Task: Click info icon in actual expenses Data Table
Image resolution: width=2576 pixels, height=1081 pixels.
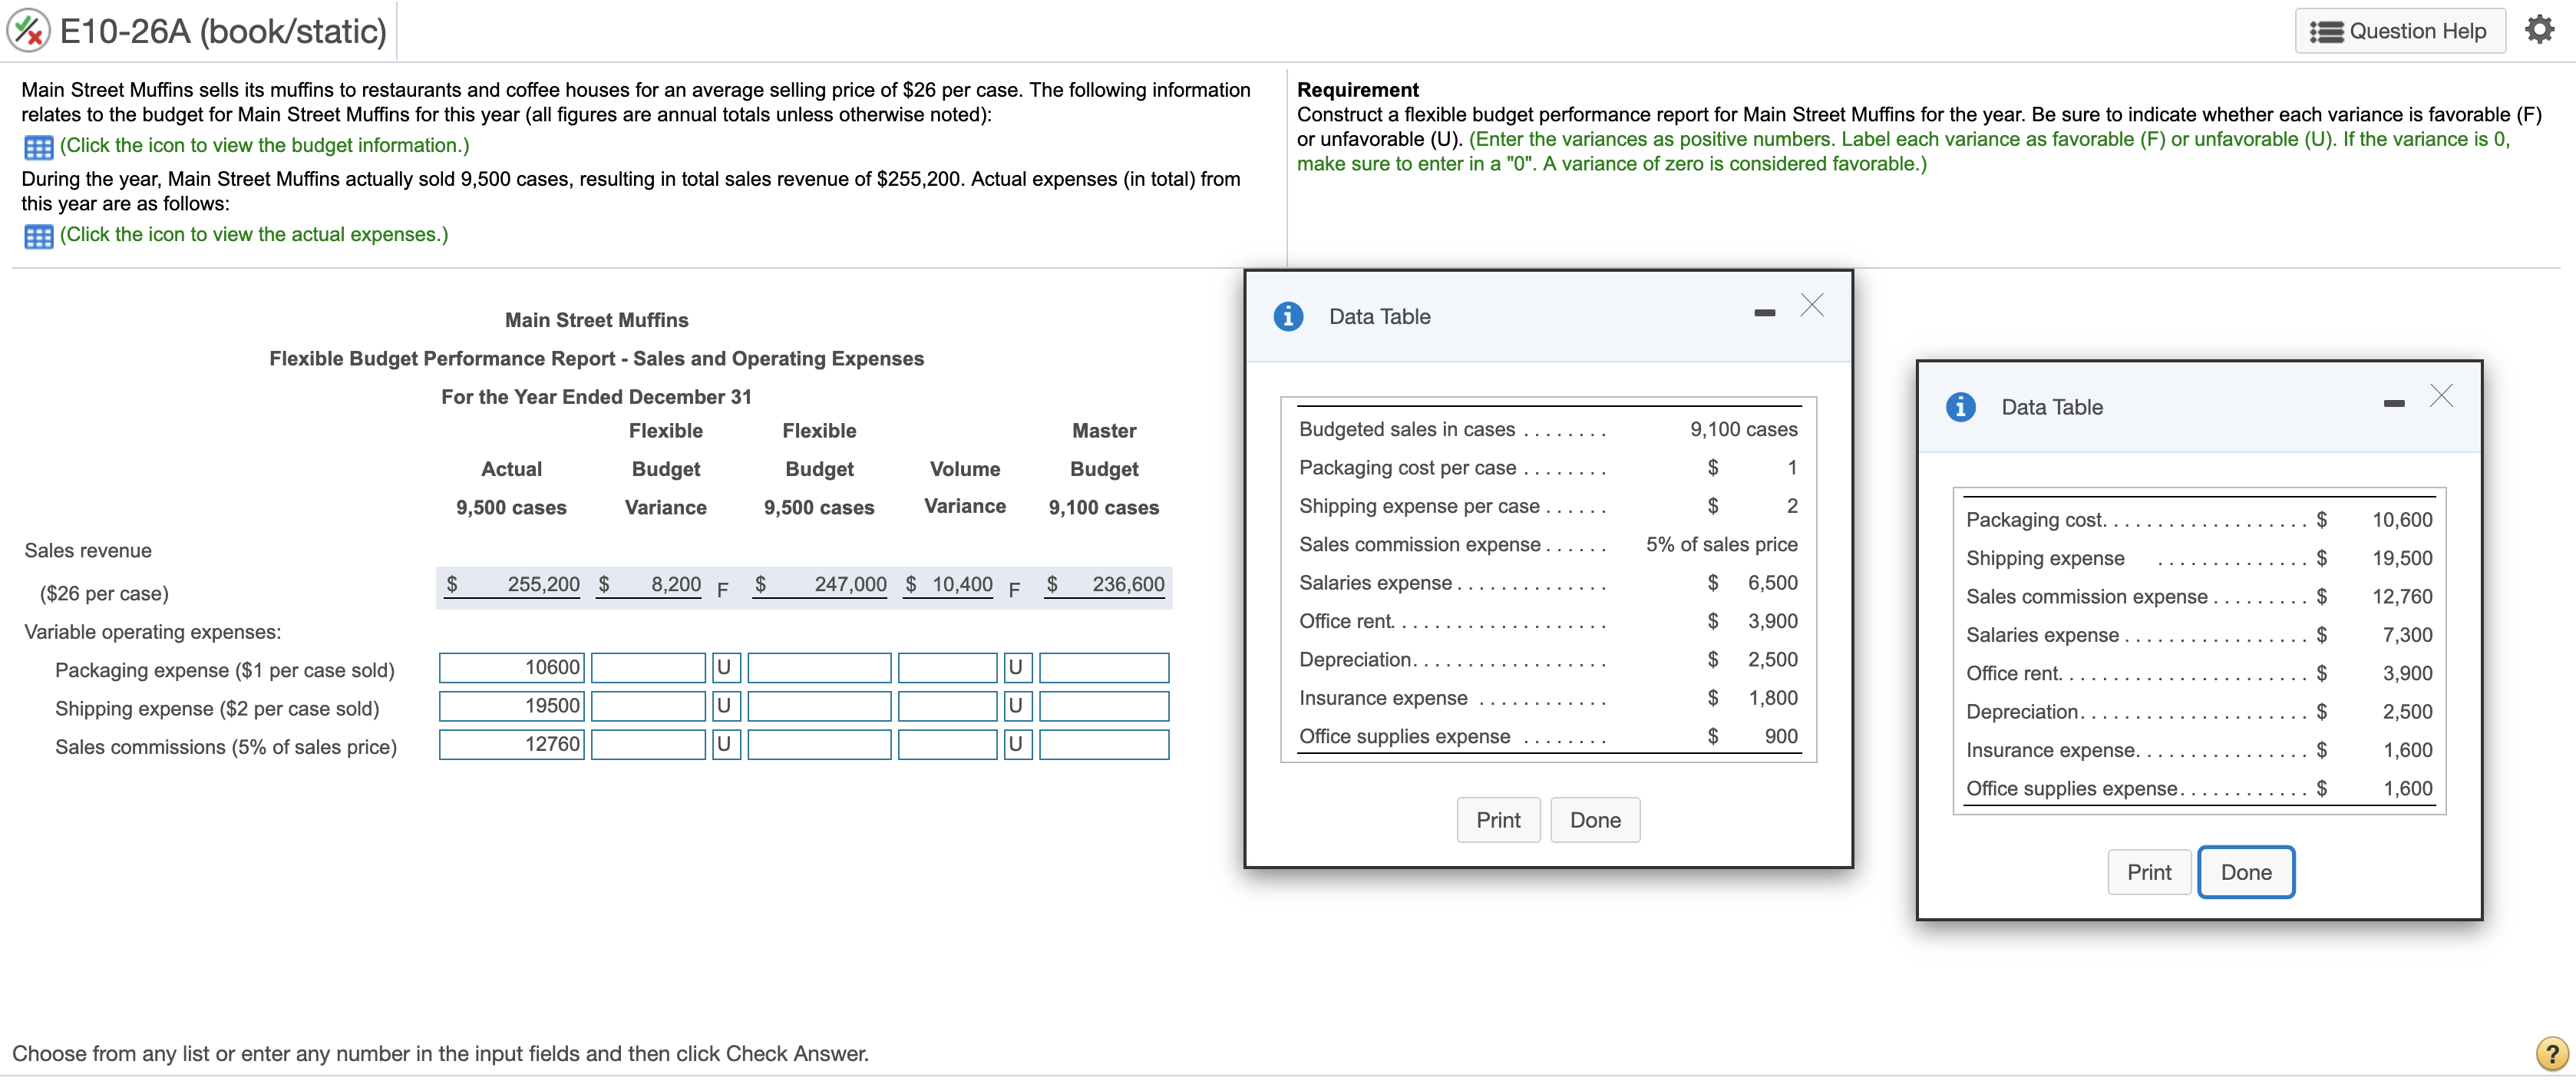Action: click(1960, 407)
